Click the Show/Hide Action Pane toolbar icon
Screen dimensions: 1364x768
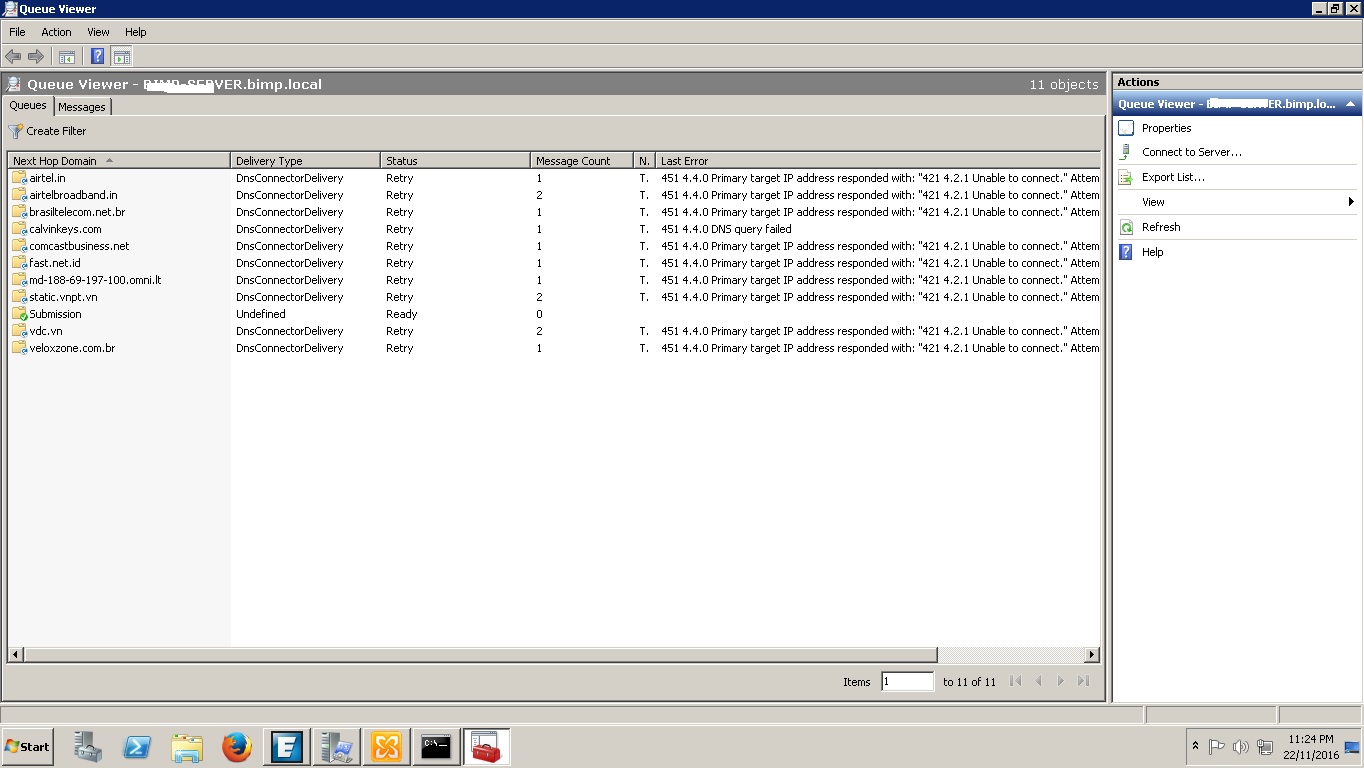coord(121,56)
